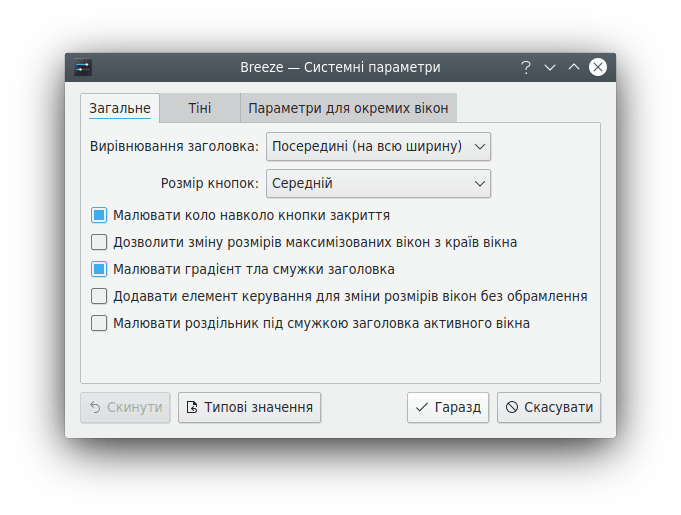681x515 pixels.
Task: Click the system settings icon in title bar
Action: [x=83, y=67]
